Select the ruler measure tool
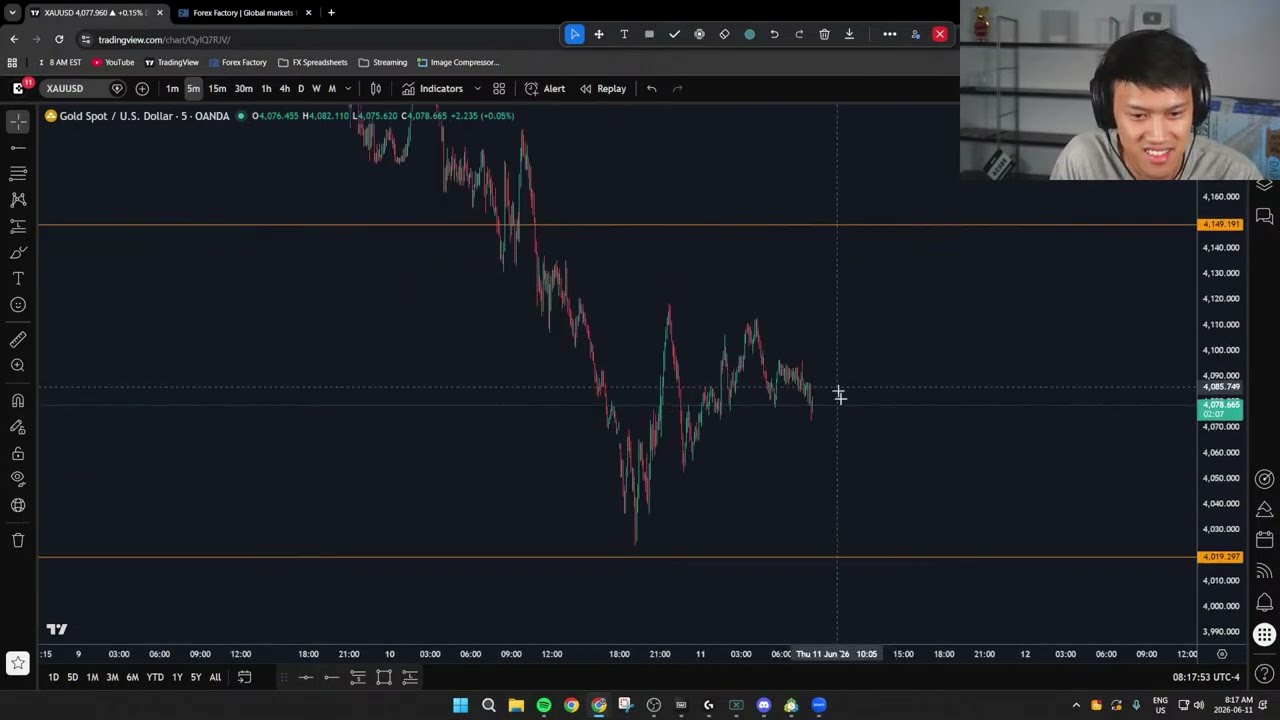The width and height of the screenshot is (1280, 720). point(18,340)
